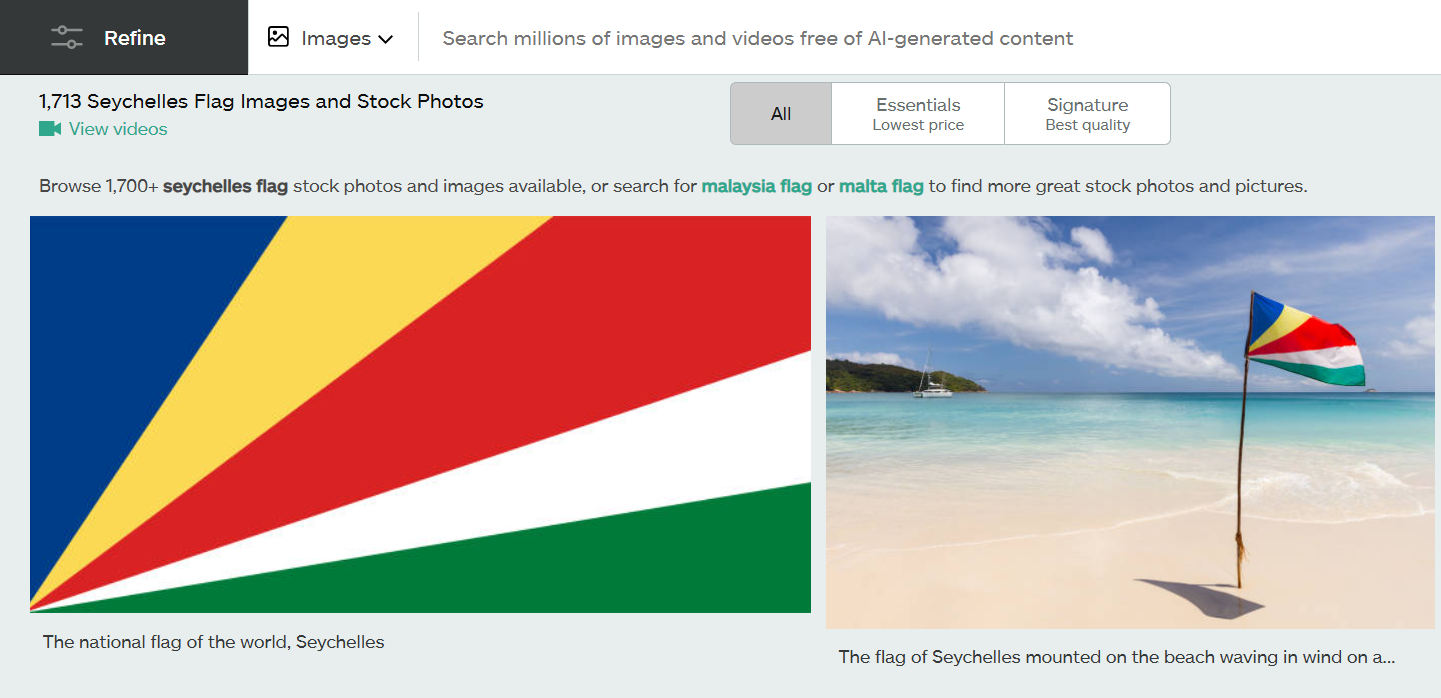Click the waving flag on the pole
The height and width of the screenshot is (698, 1441).
click(1305, 340)
